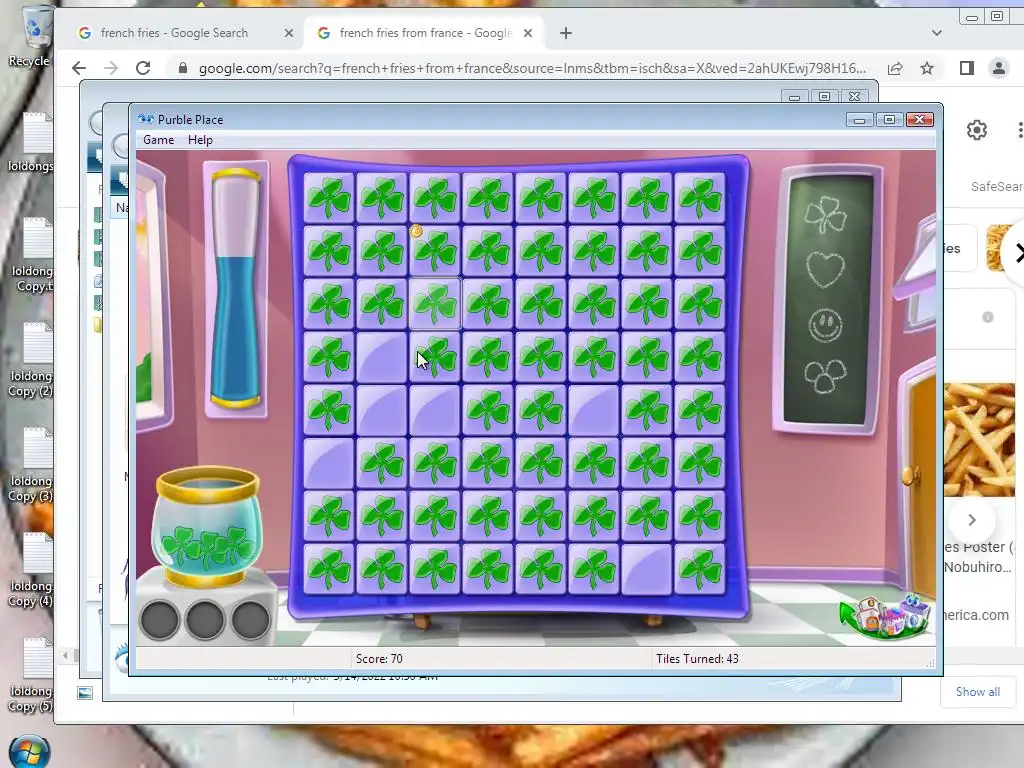Click the first grey token slot
This screenshot has width=1024, height=768.
(x=159, y=620)
